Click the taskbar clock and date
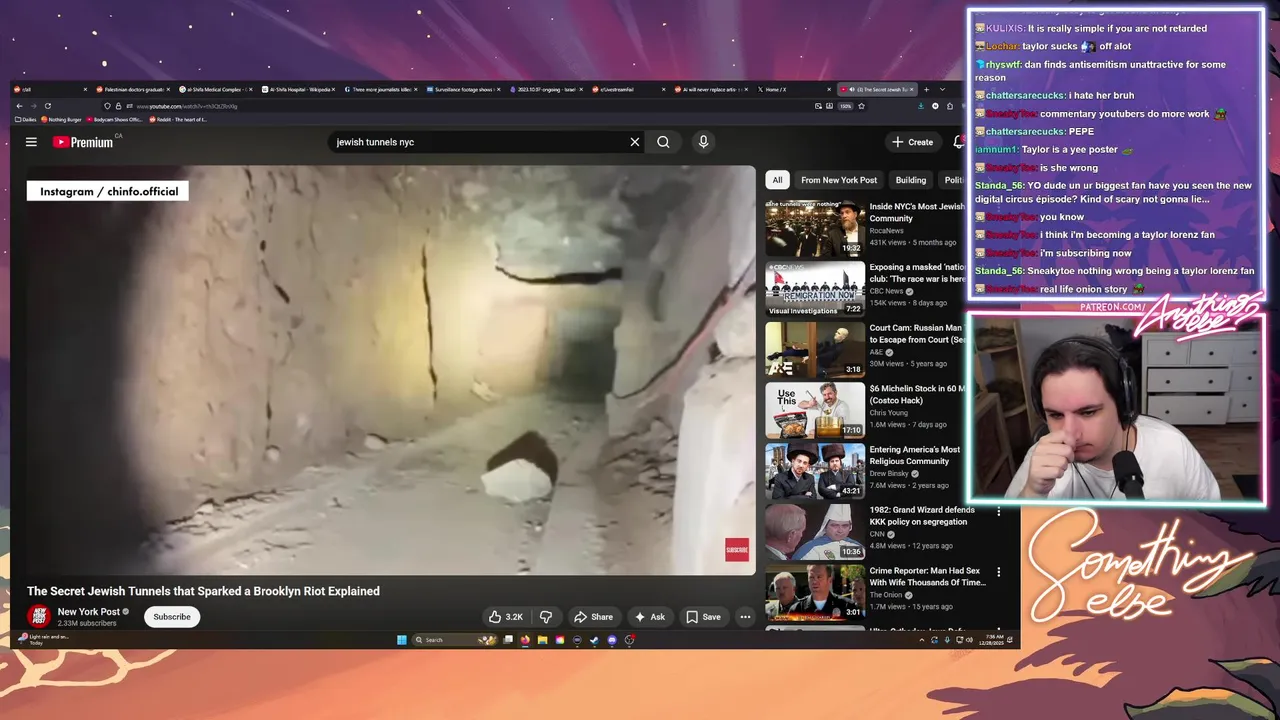1280x720 pixels. (991, 640)
